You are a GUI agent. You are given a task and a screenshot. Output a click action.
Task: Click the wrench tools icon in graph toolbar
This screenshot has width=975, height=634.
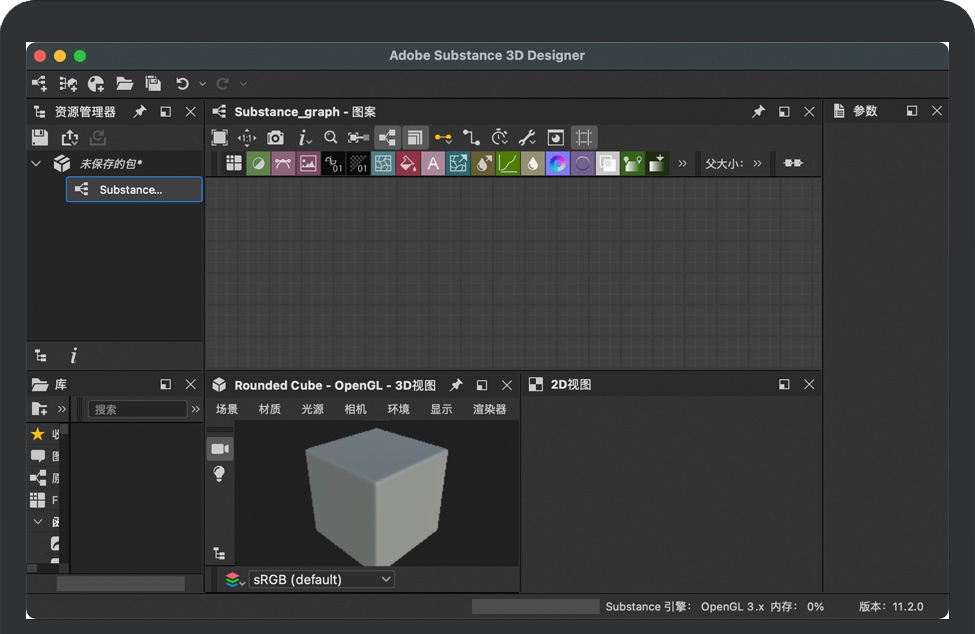[528, 138]
